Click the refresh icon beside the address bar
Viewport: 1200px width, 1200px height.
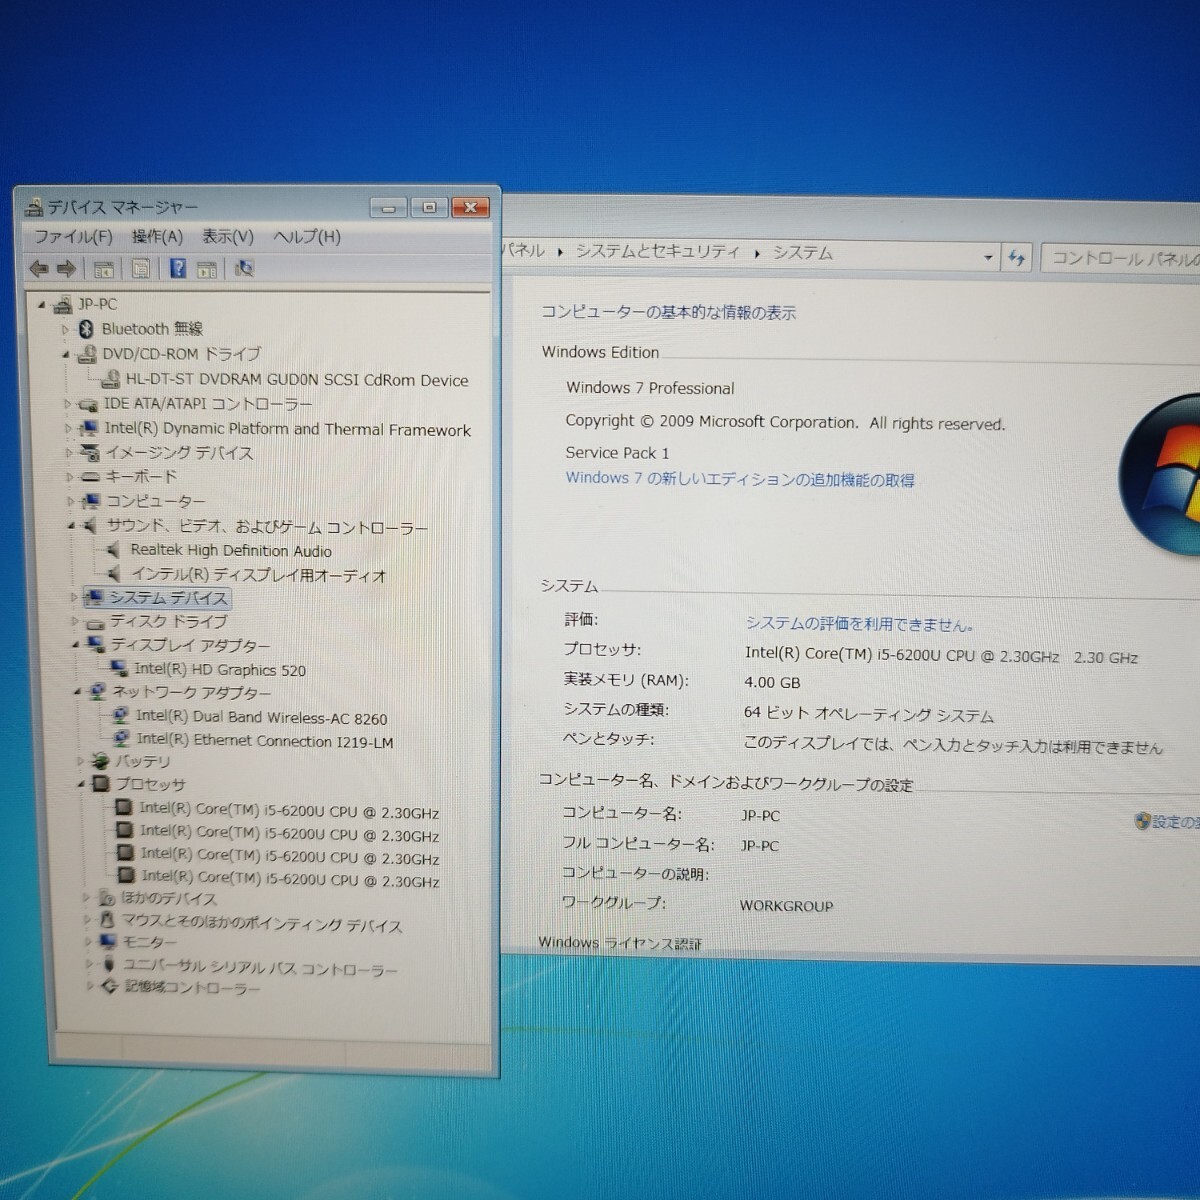point(1017,258)
